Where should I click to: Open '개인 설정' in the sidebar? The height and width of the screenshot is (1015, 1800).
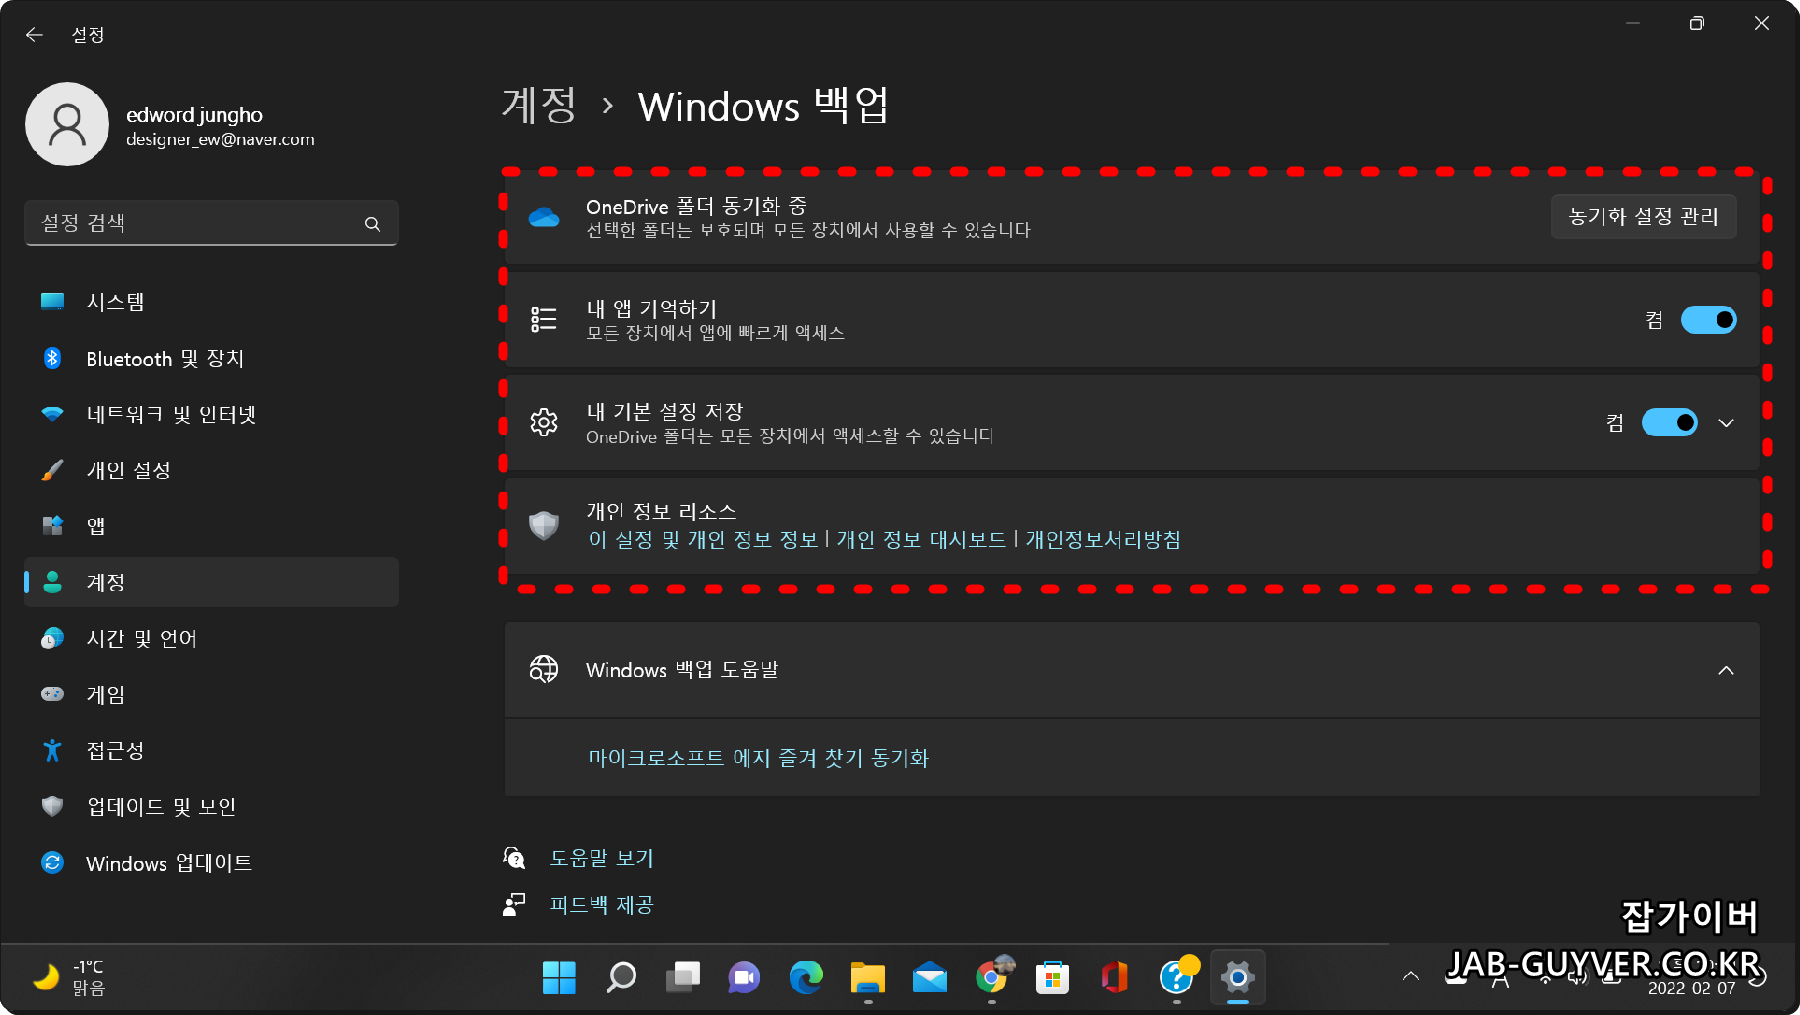click(211, 470)
